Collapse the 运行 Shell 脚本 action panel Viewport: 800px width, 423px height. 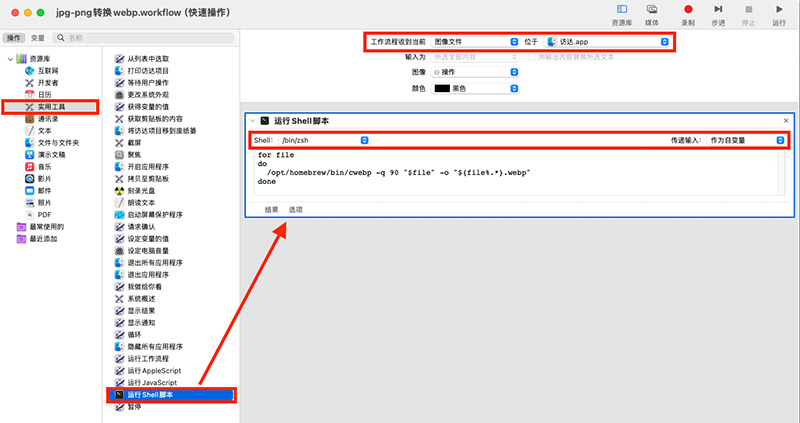pyautogui.click(x=251, y=120)
